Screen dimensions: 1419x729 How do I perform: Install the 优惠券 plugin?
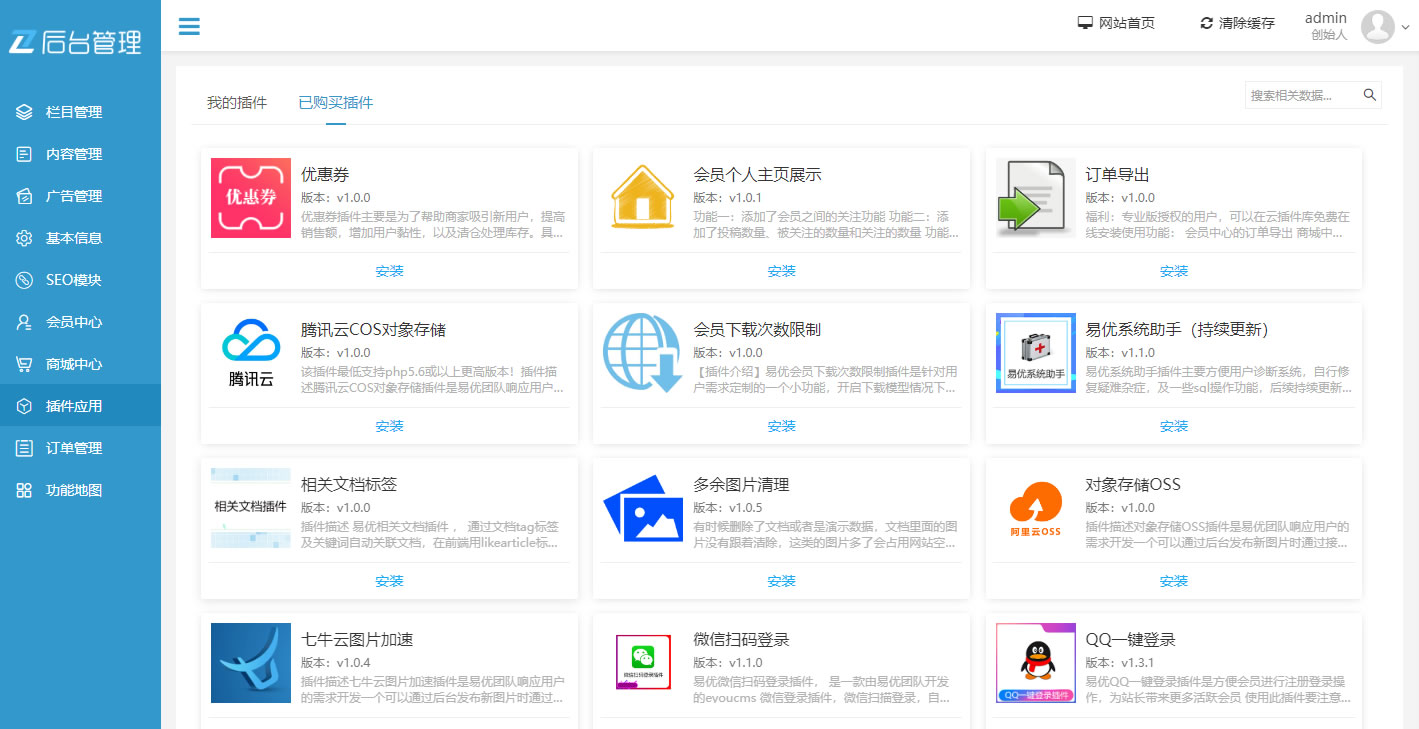[x=389, y=271]
